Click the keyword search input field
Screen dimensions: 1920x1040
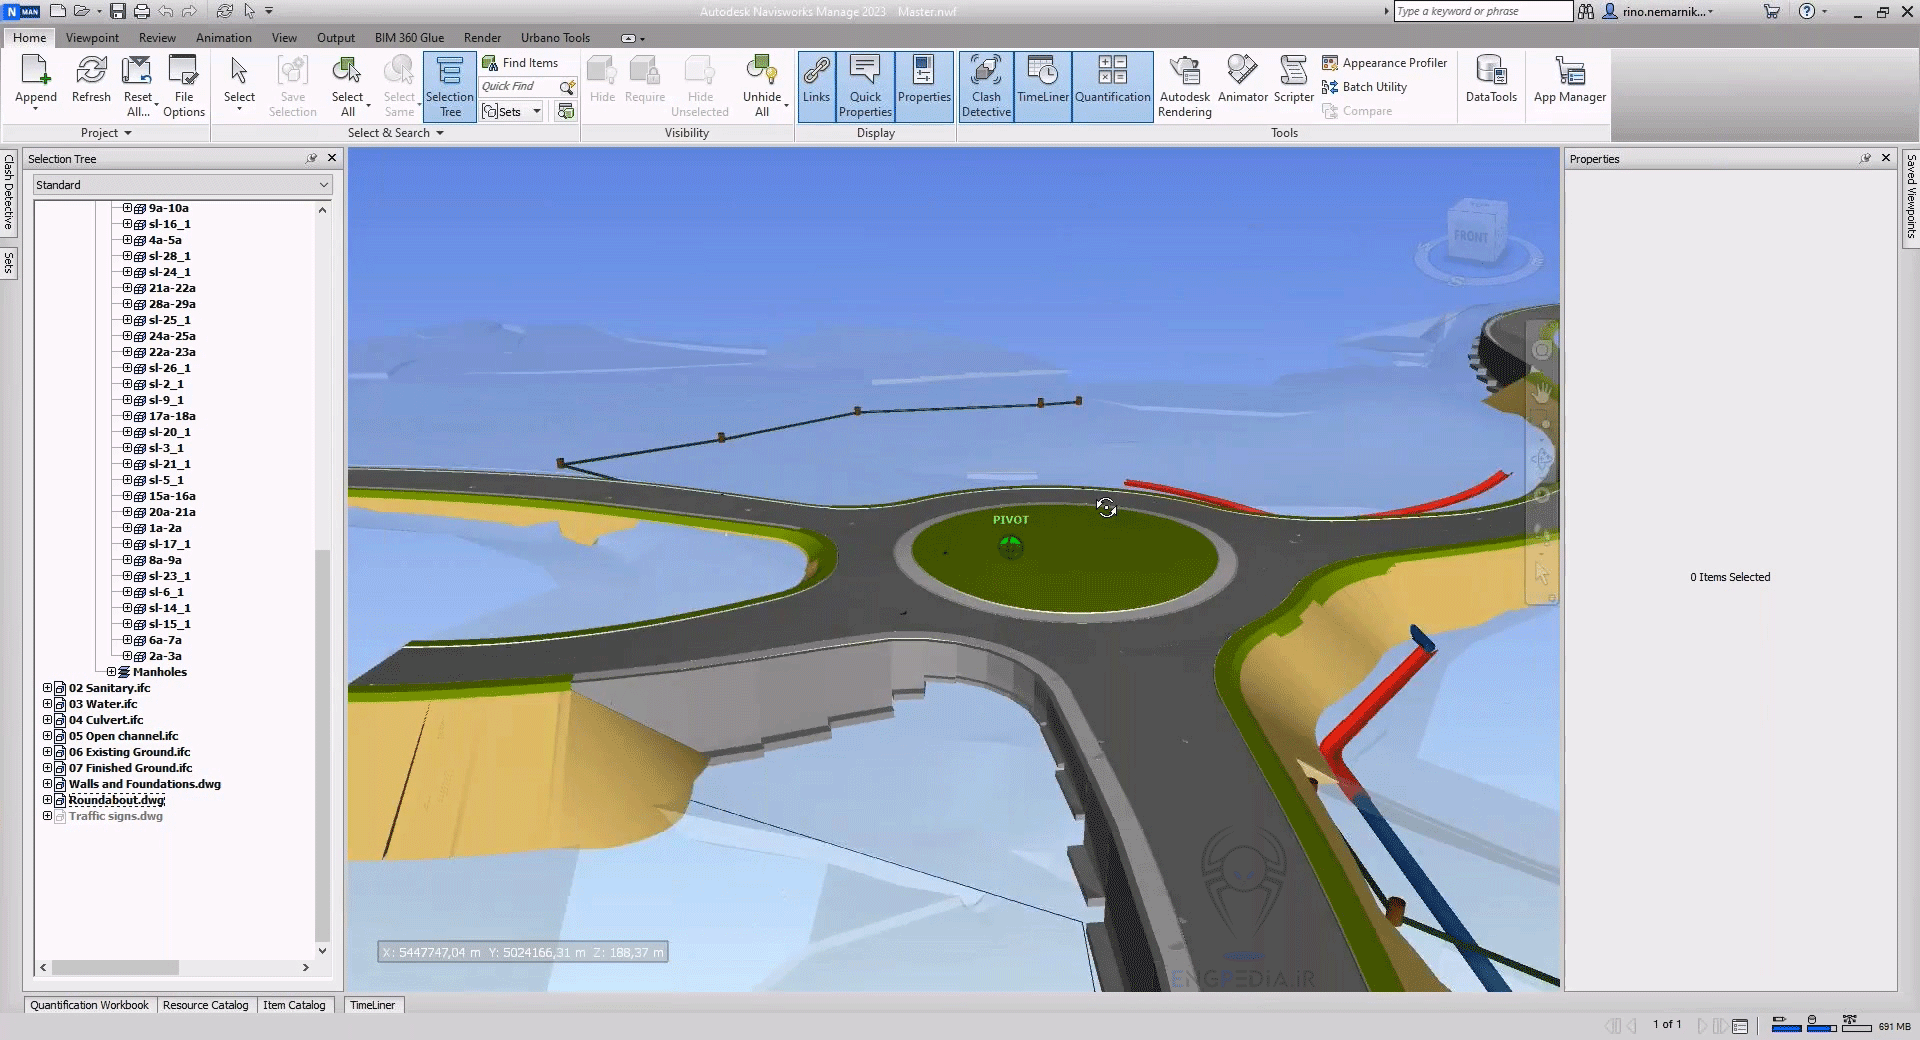pos(1482,11)
